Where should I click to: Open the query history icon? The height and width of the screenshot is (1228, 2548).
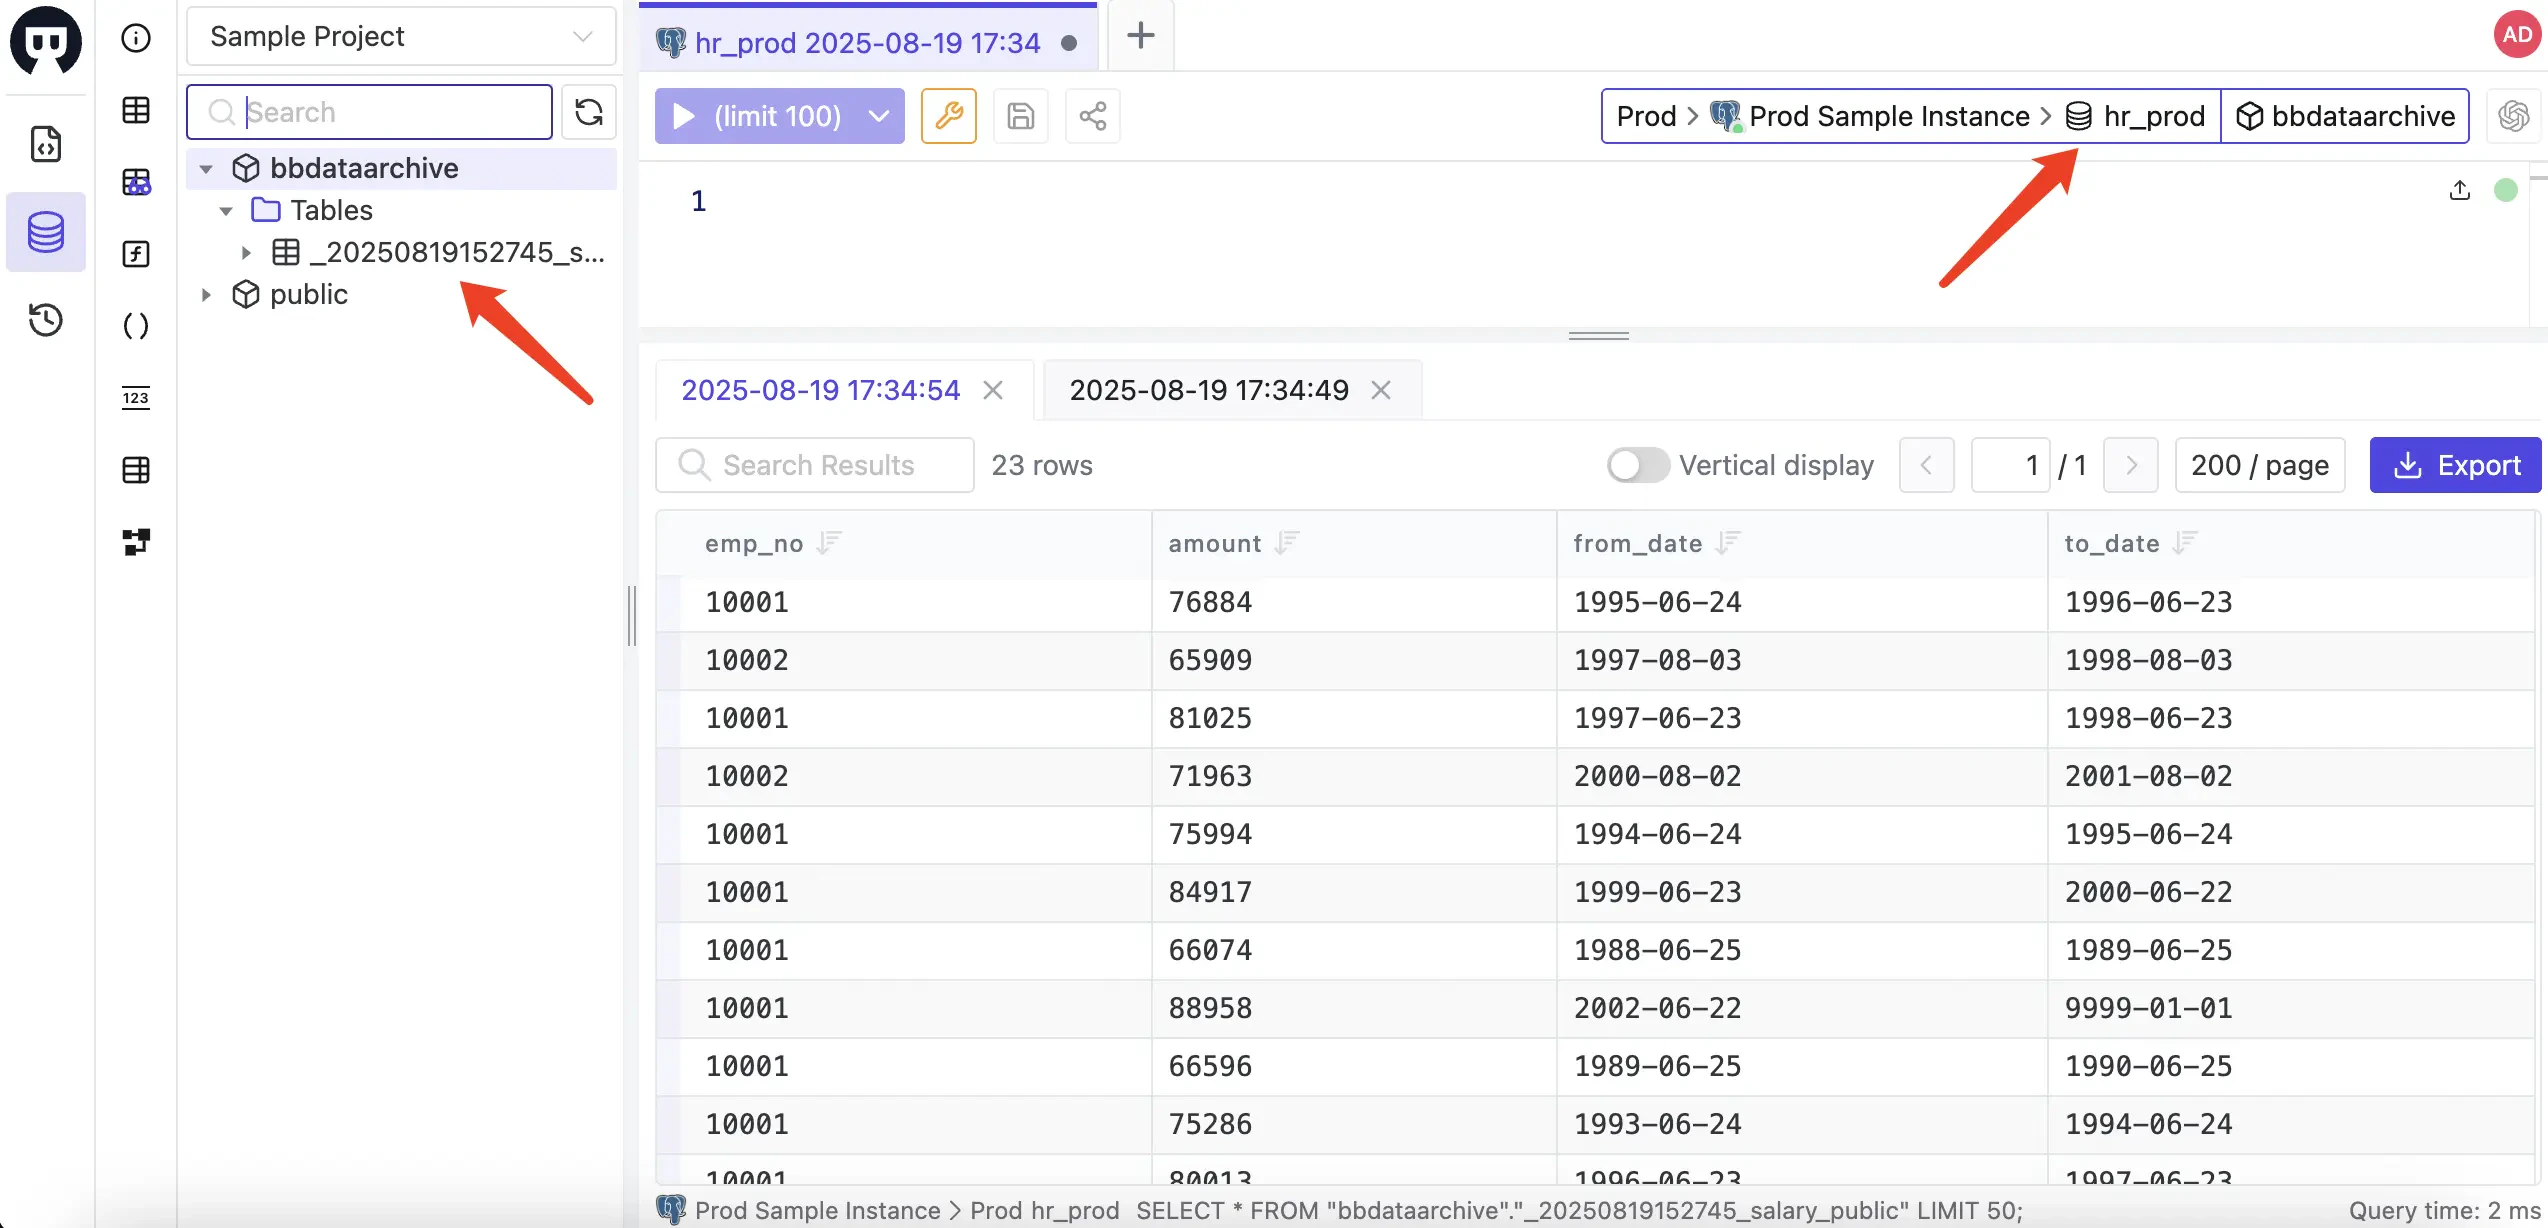46,320
